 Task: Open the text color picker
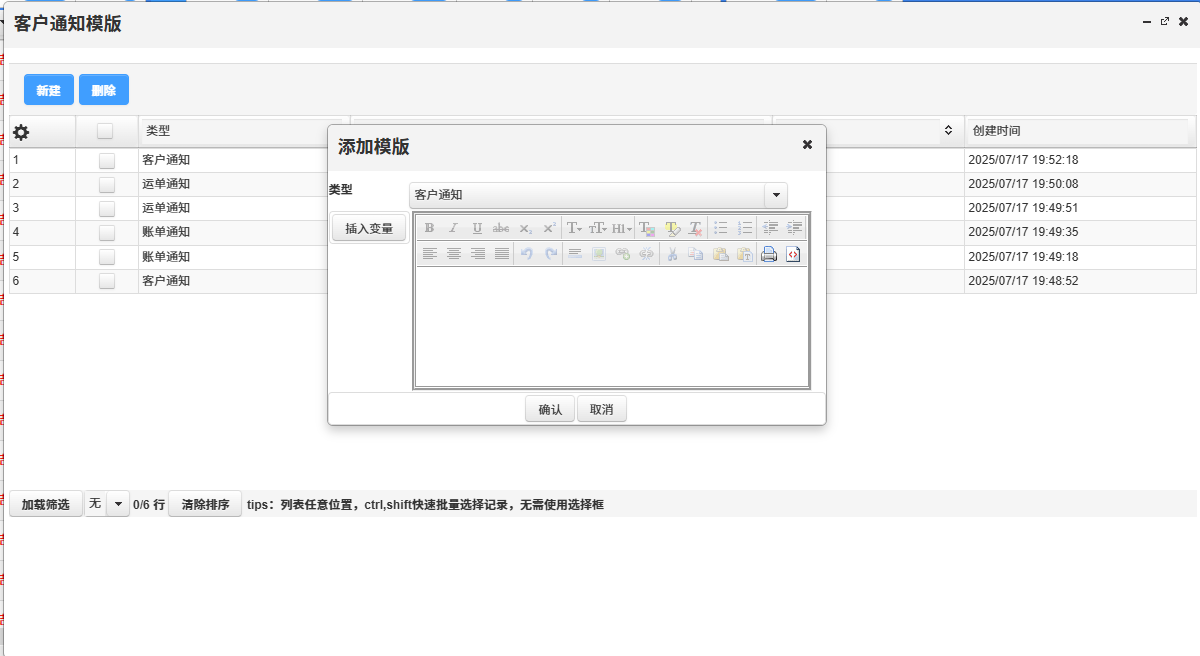click(647, 228)
